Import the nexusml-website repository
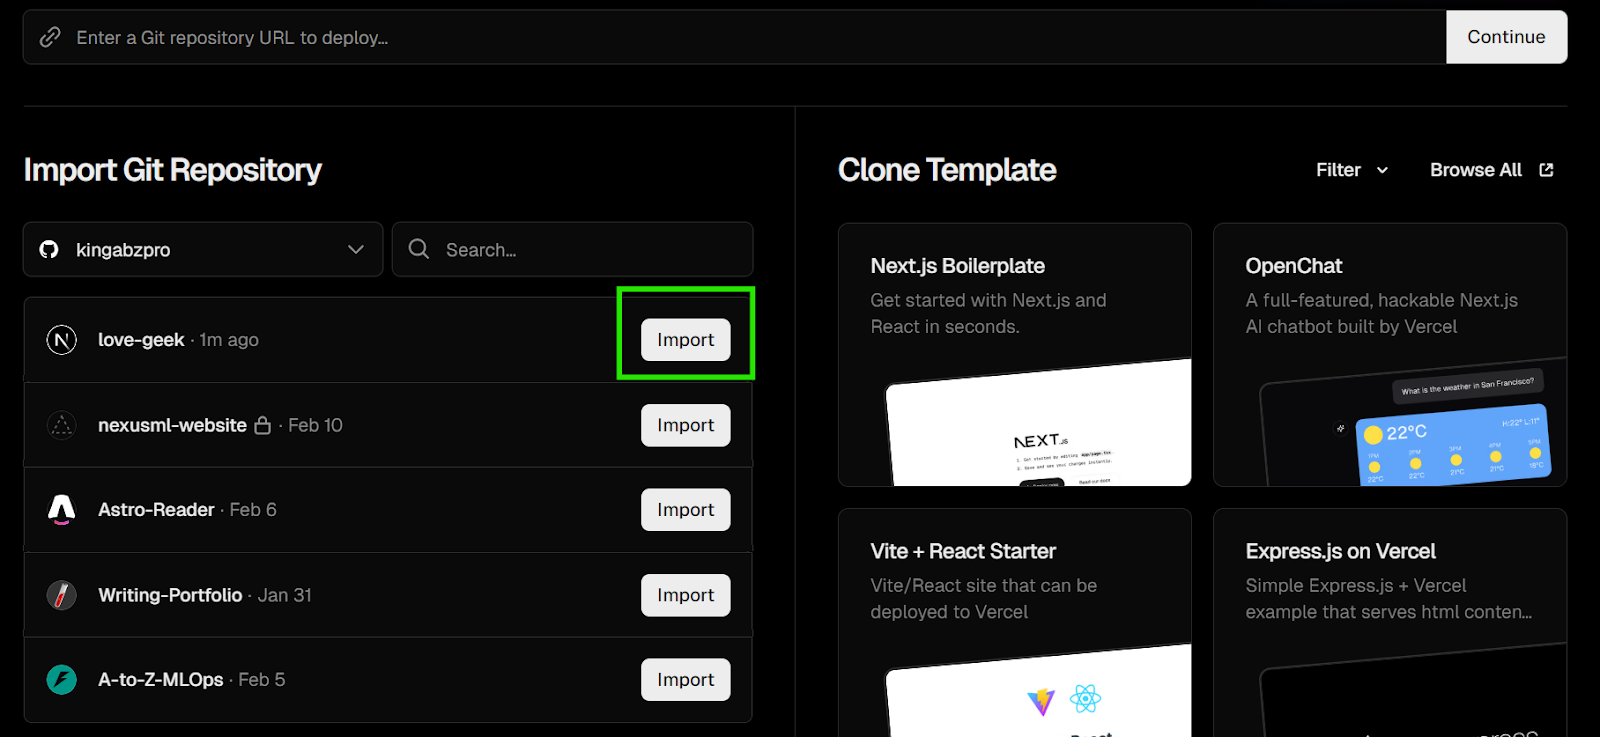This screenshot has width=1600, height=737. click(686, 425)
